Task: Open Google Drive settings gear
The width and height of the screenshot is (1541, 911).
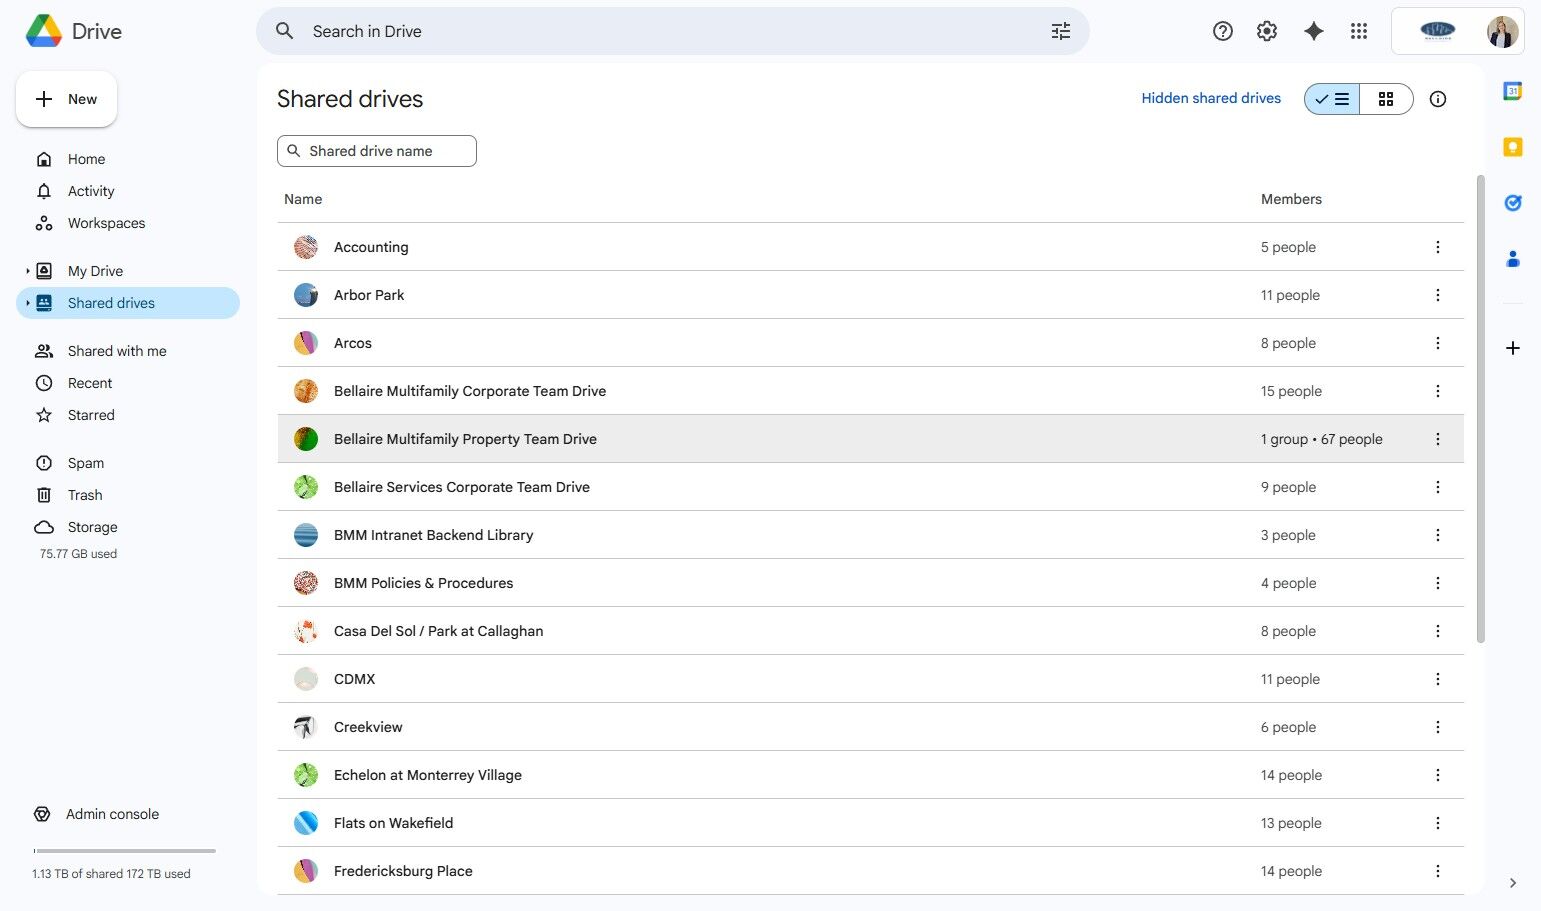Action: point(1267,31)
